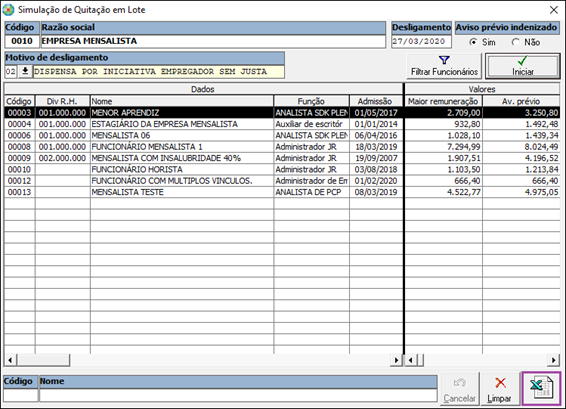The image size is (566, 409).
Task: Click Limpar with the red X
Action: click(x=499, y=389)
